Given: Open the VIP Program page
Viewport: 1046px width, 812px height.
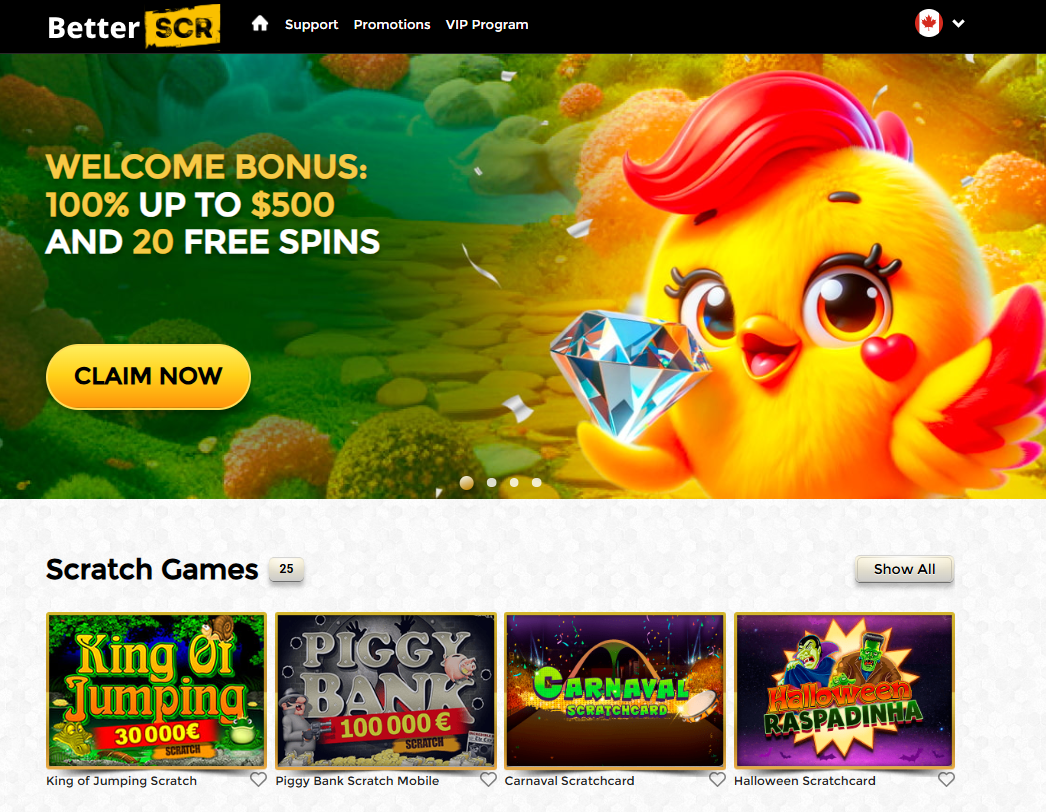Looking at the screenshot, I should point(487,25).
